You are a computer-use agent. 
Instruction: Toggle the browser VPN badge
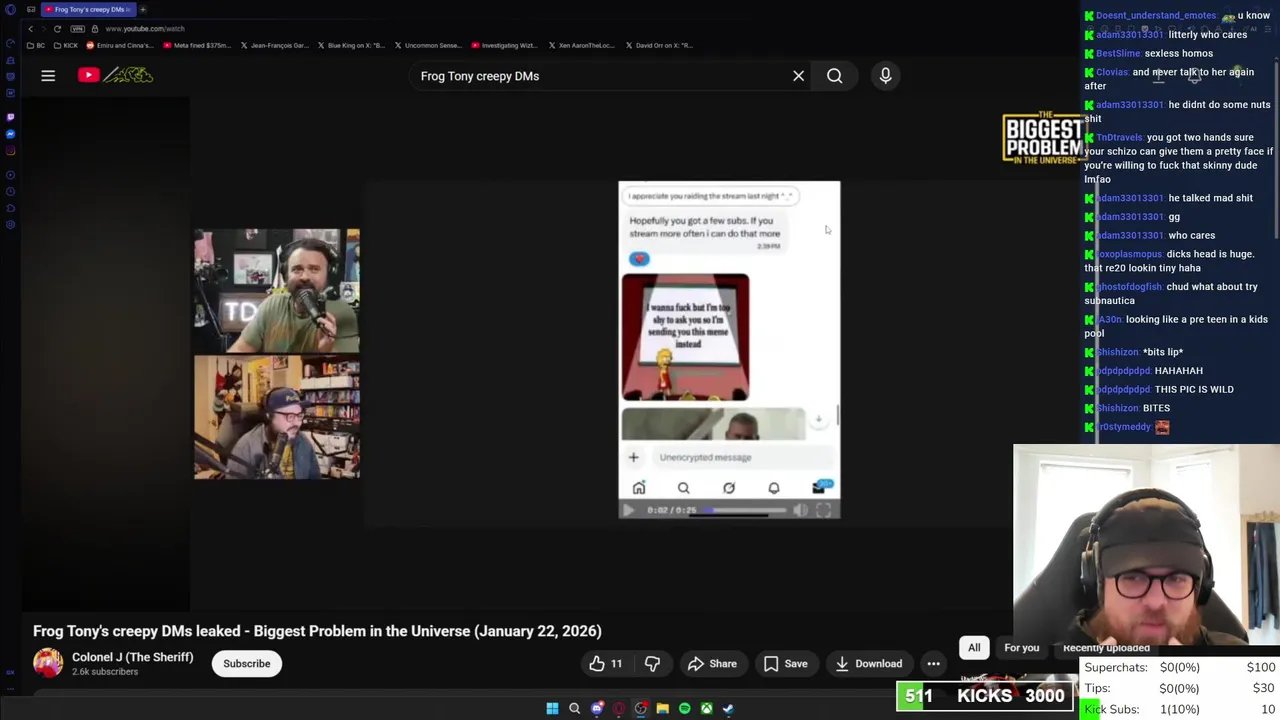coord(79,29)
